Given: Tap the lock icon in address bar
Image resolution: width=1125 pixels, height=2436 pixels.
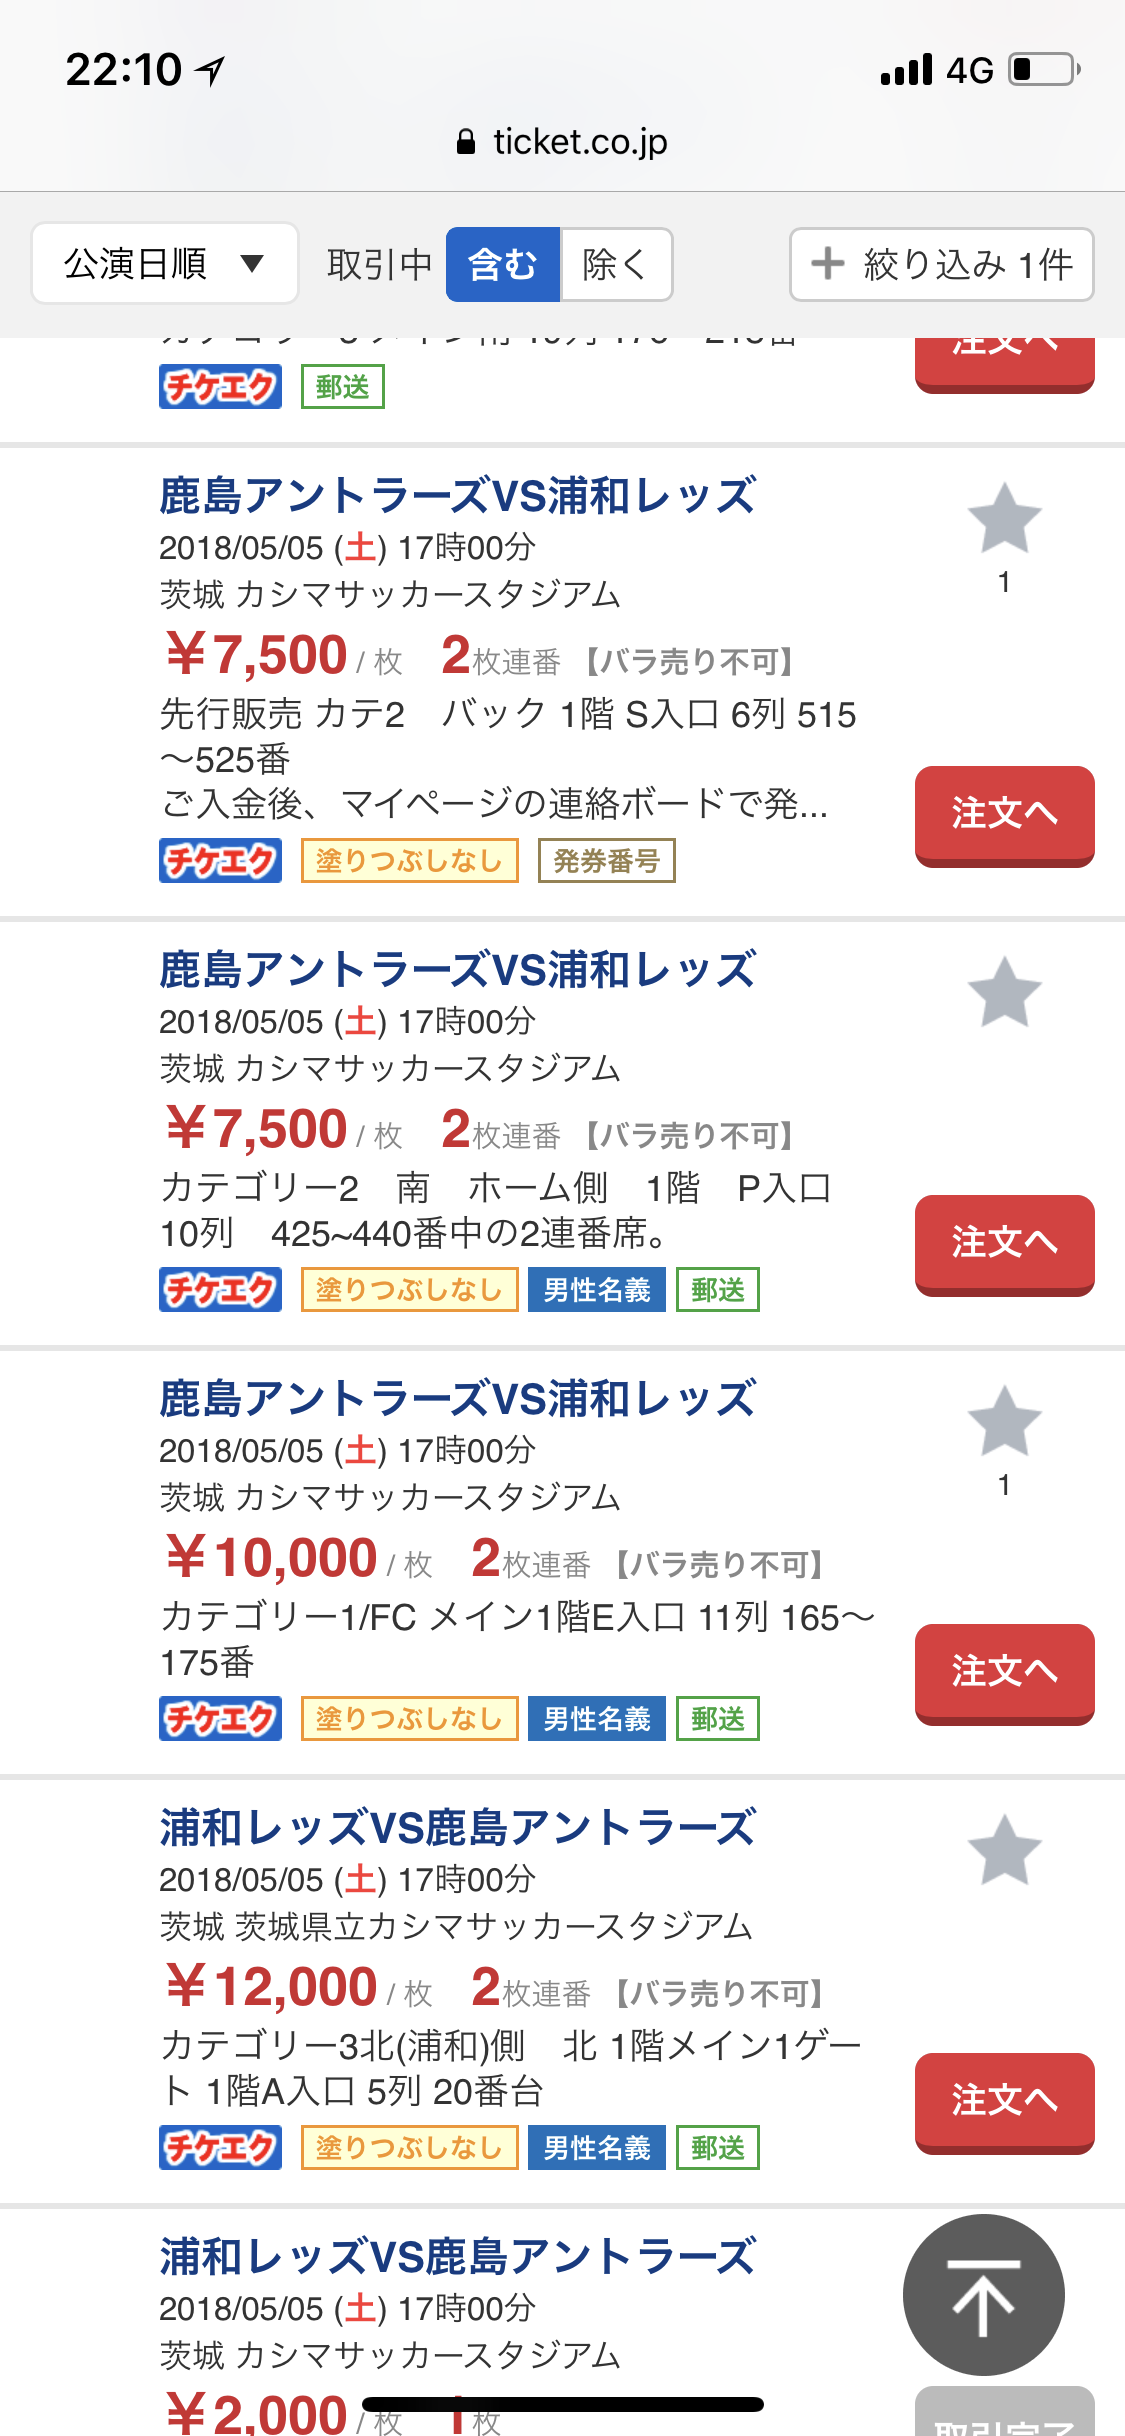Looking at the screenshot, I should [x=465, y=142].
